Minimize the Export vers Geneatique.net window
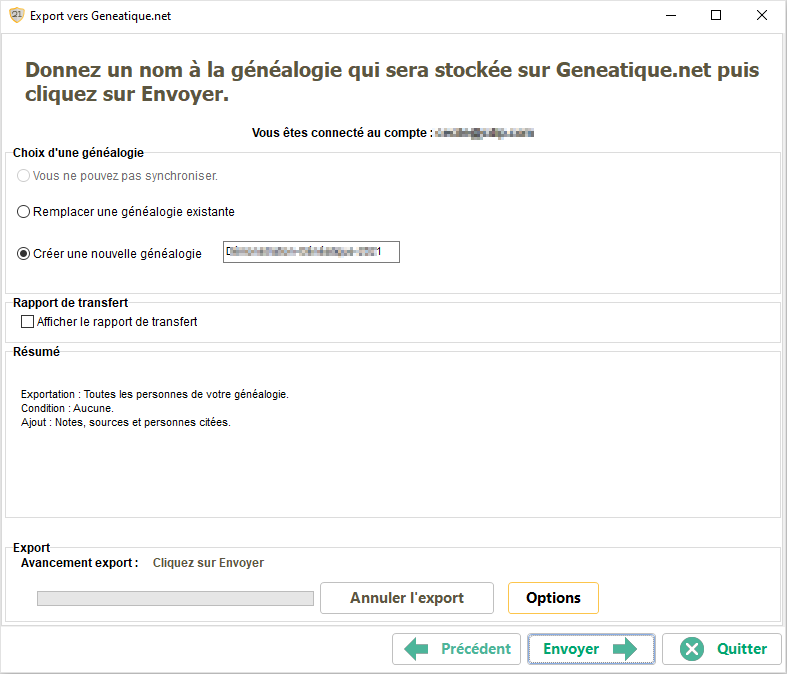Screen dimensions: 787x674 point(671,16)
